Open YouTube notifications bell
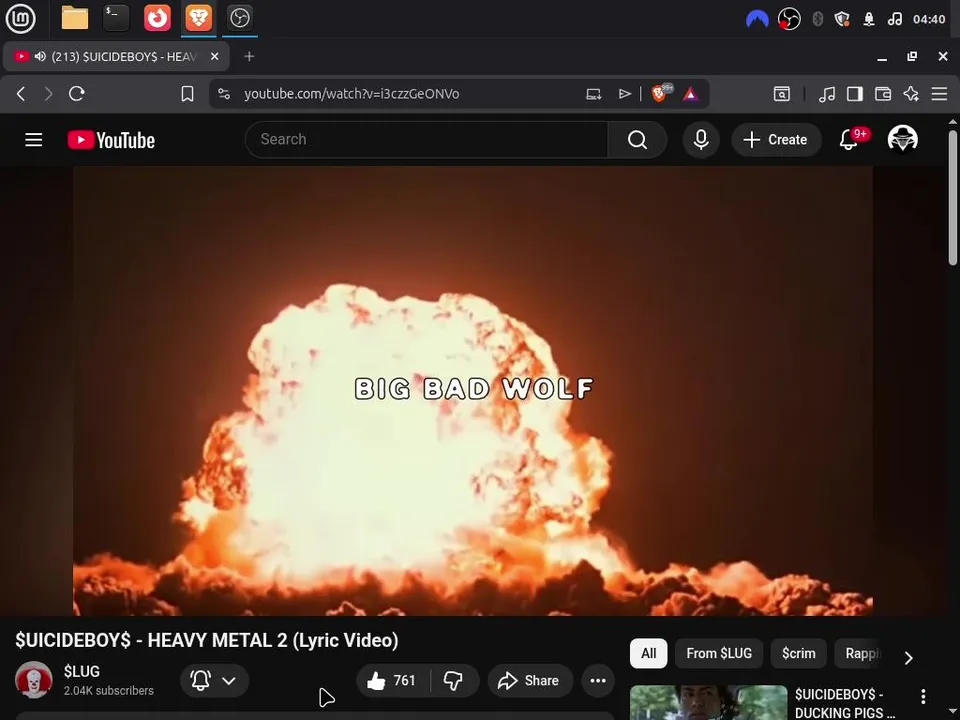The image size is (960, 720). 849,140
